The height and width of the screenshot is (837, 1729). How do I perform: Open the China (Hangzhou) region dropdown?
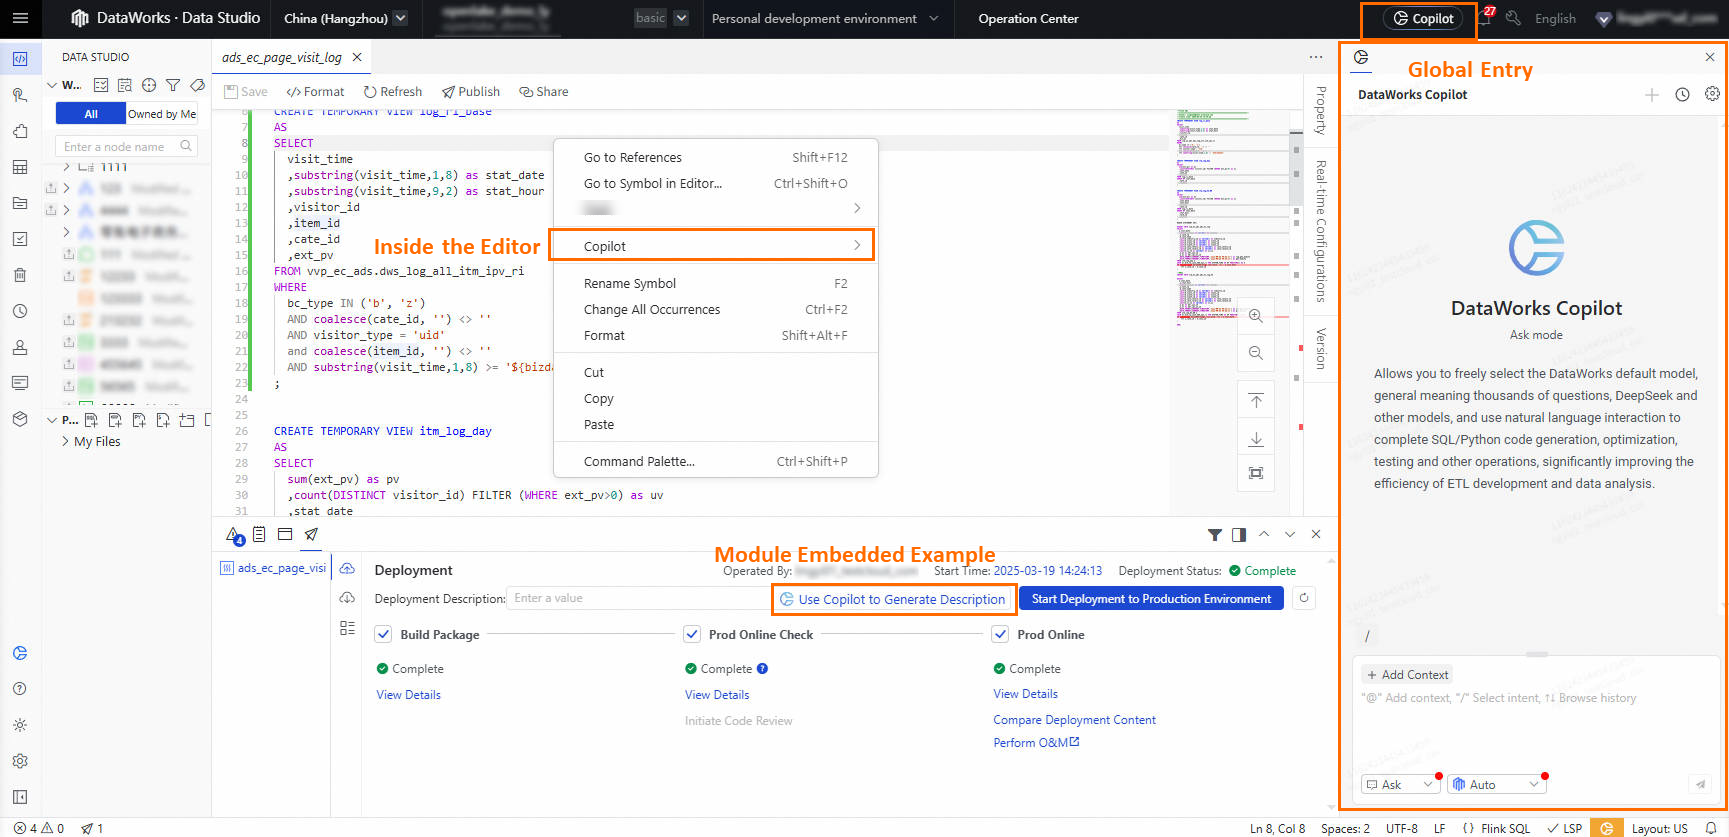345,18
